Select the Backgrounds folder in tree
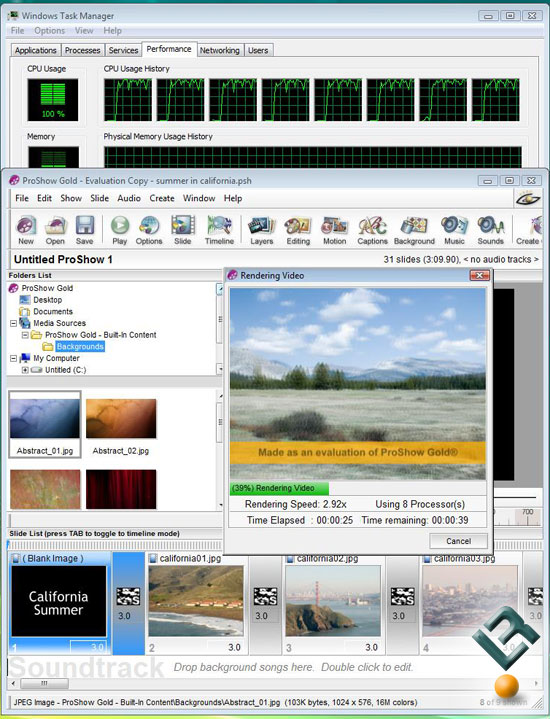550x719 pixels. tap(80, 347)
